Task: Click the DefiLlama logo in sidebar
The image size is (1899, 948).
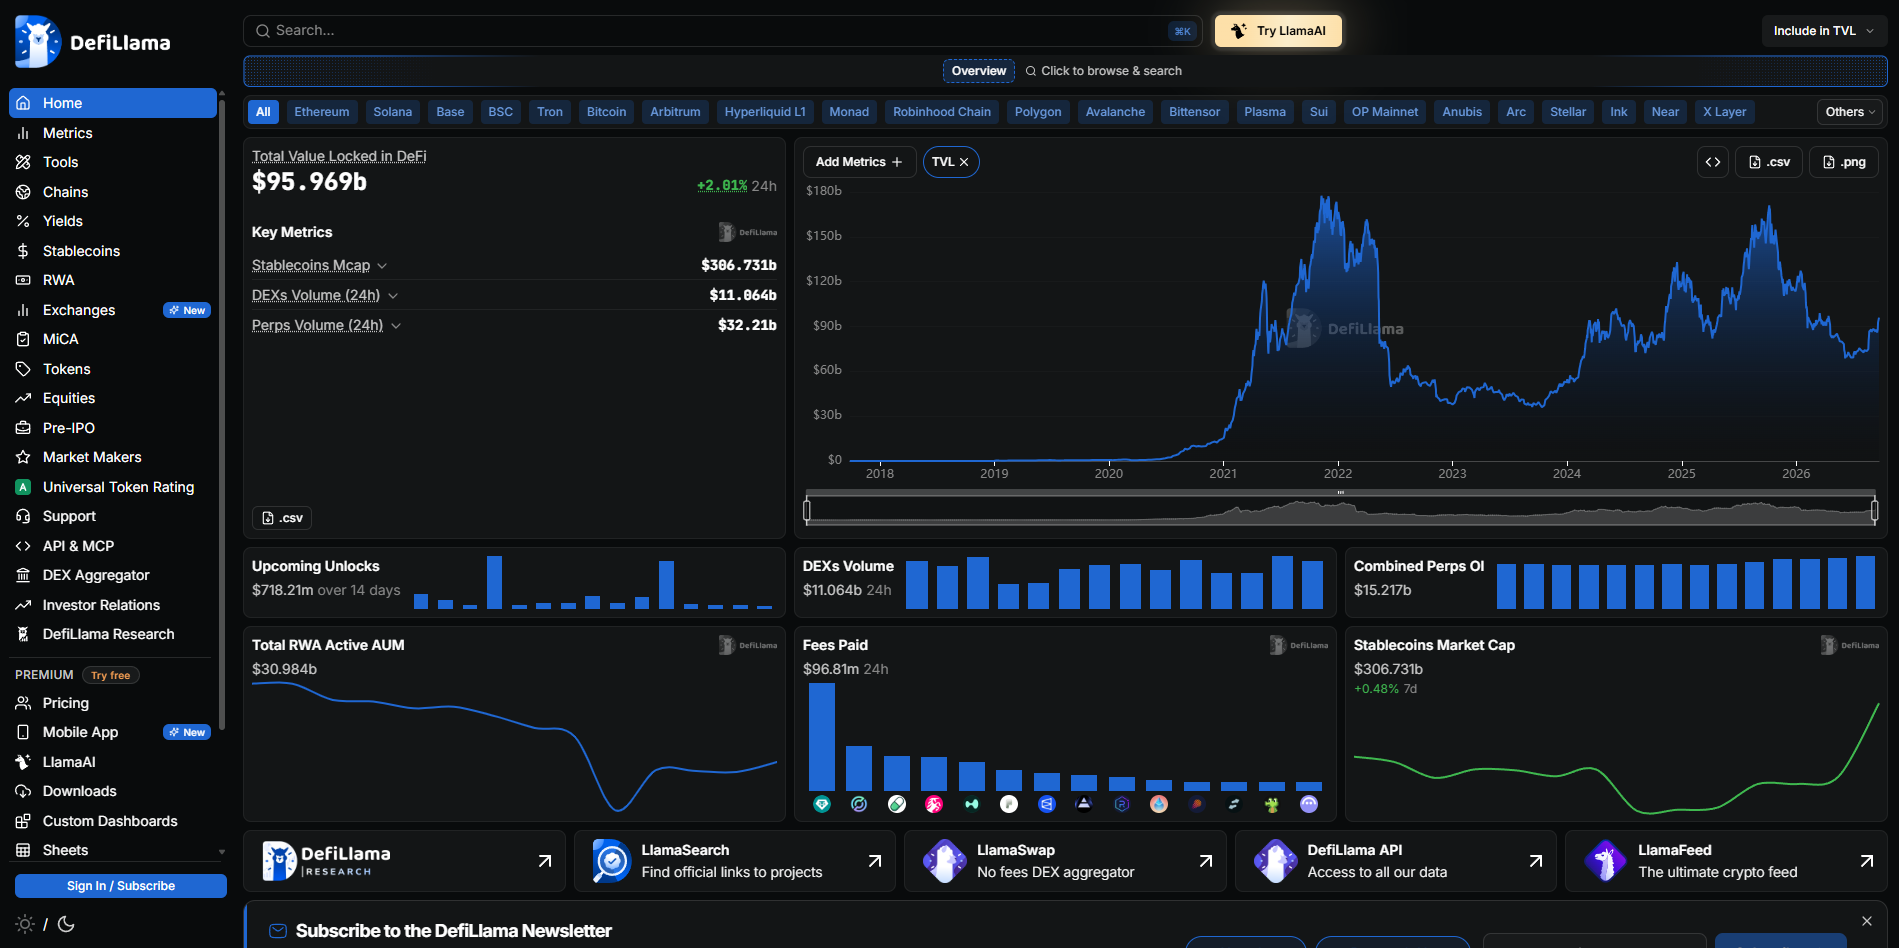Action: click(93, 42)
